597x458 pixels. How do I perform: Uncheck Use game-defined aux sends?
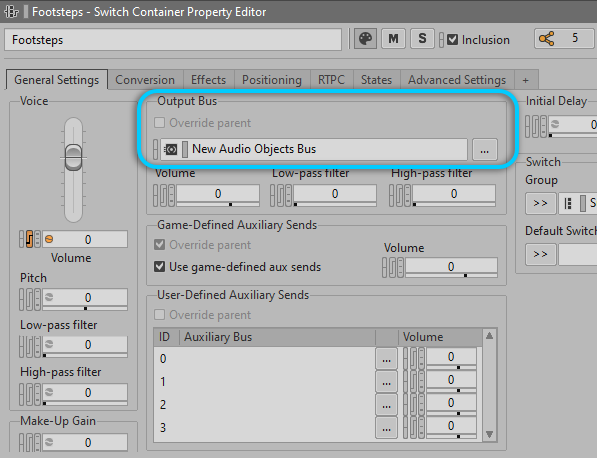pyautogui.click(x=160, y=267)
